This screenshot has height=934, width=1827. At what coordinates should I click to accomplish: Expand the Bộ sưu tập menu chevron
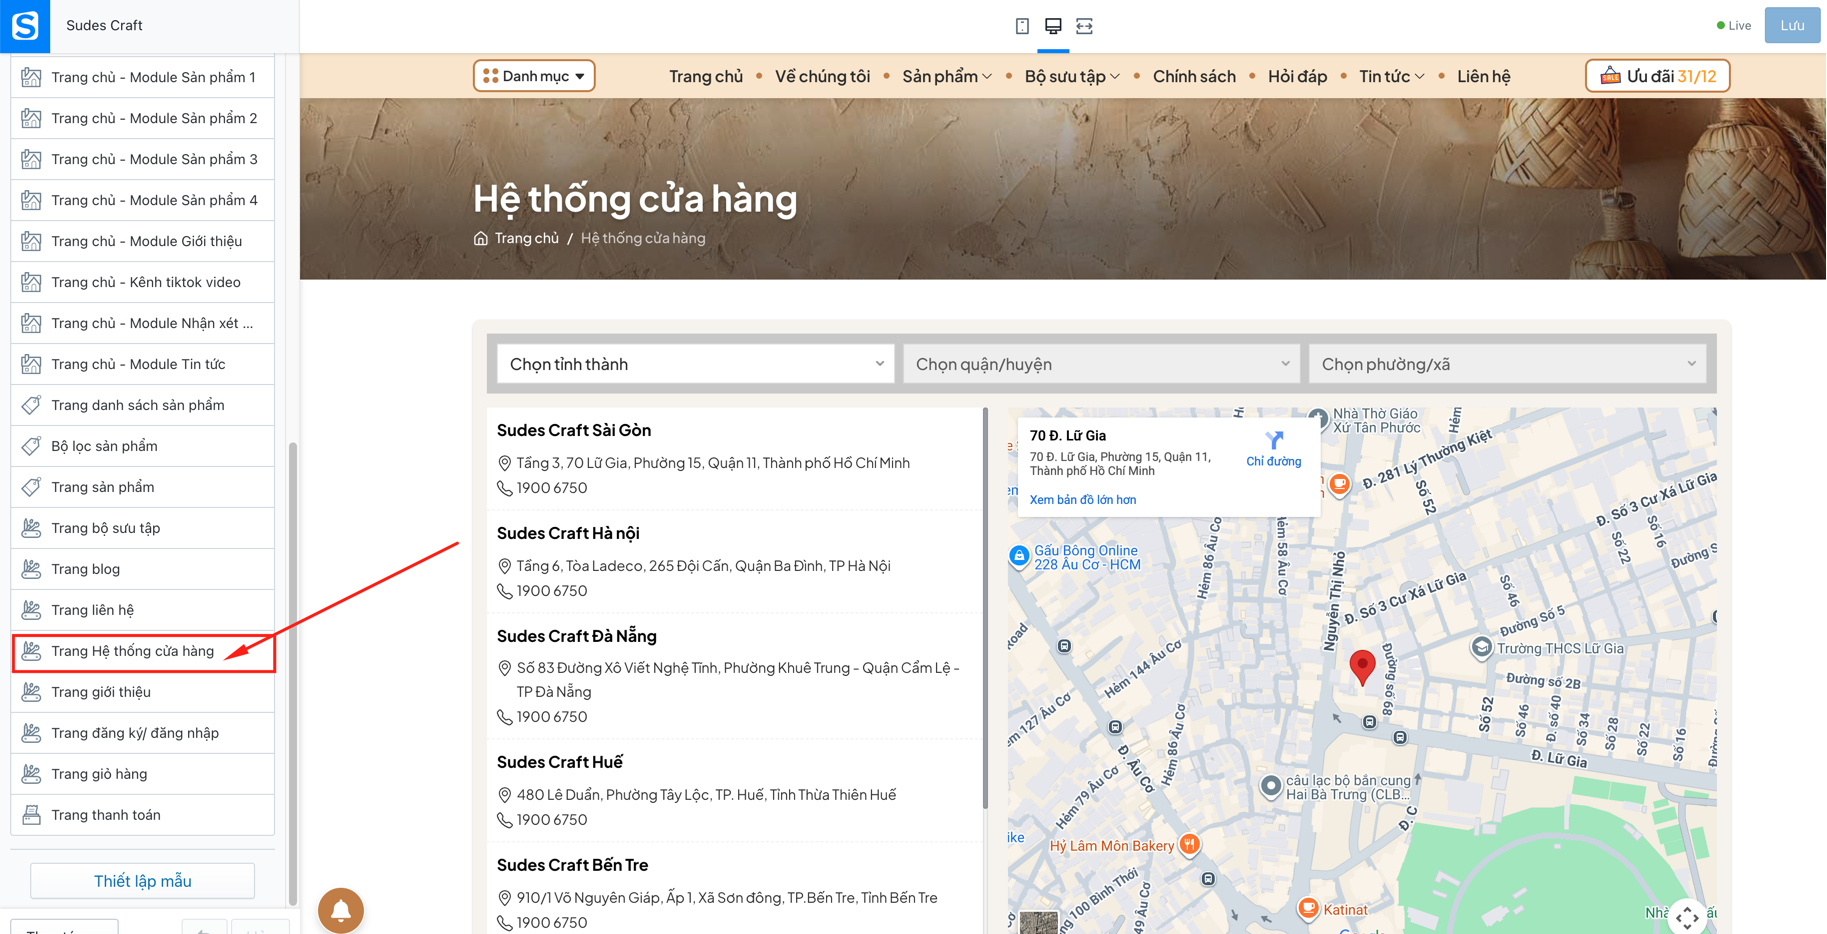(x=1114, y=77)
